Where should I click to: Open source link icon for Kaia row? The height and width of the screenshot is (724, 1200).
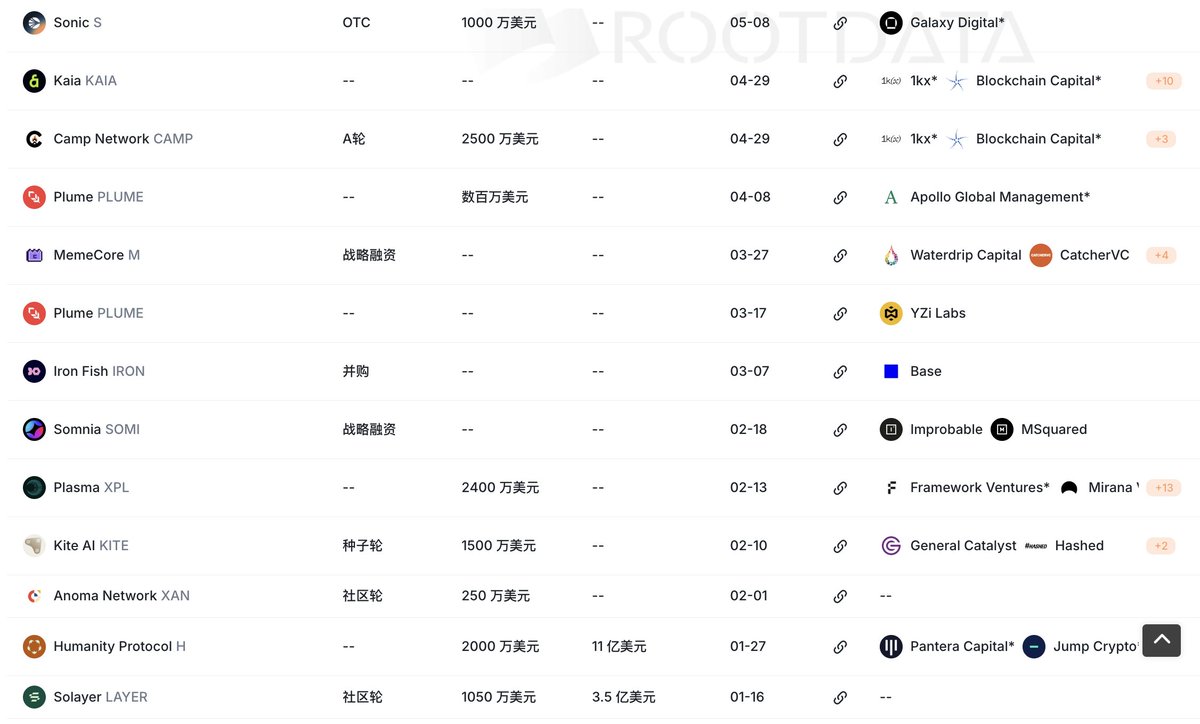point(840,81)
